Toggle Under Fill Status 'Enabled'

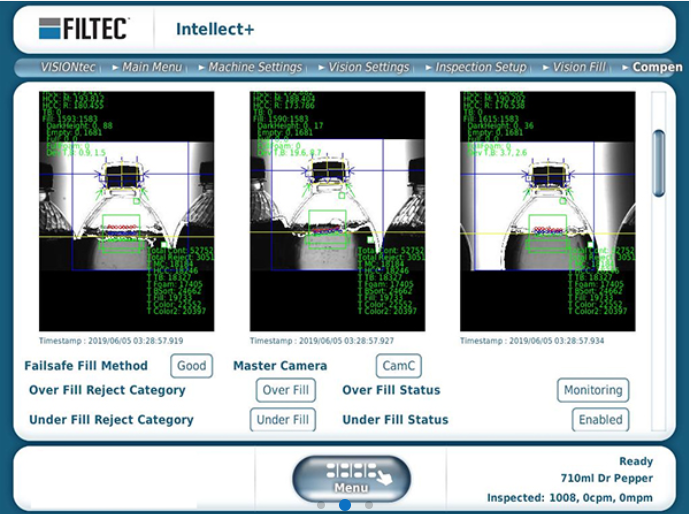click(600, 420)
